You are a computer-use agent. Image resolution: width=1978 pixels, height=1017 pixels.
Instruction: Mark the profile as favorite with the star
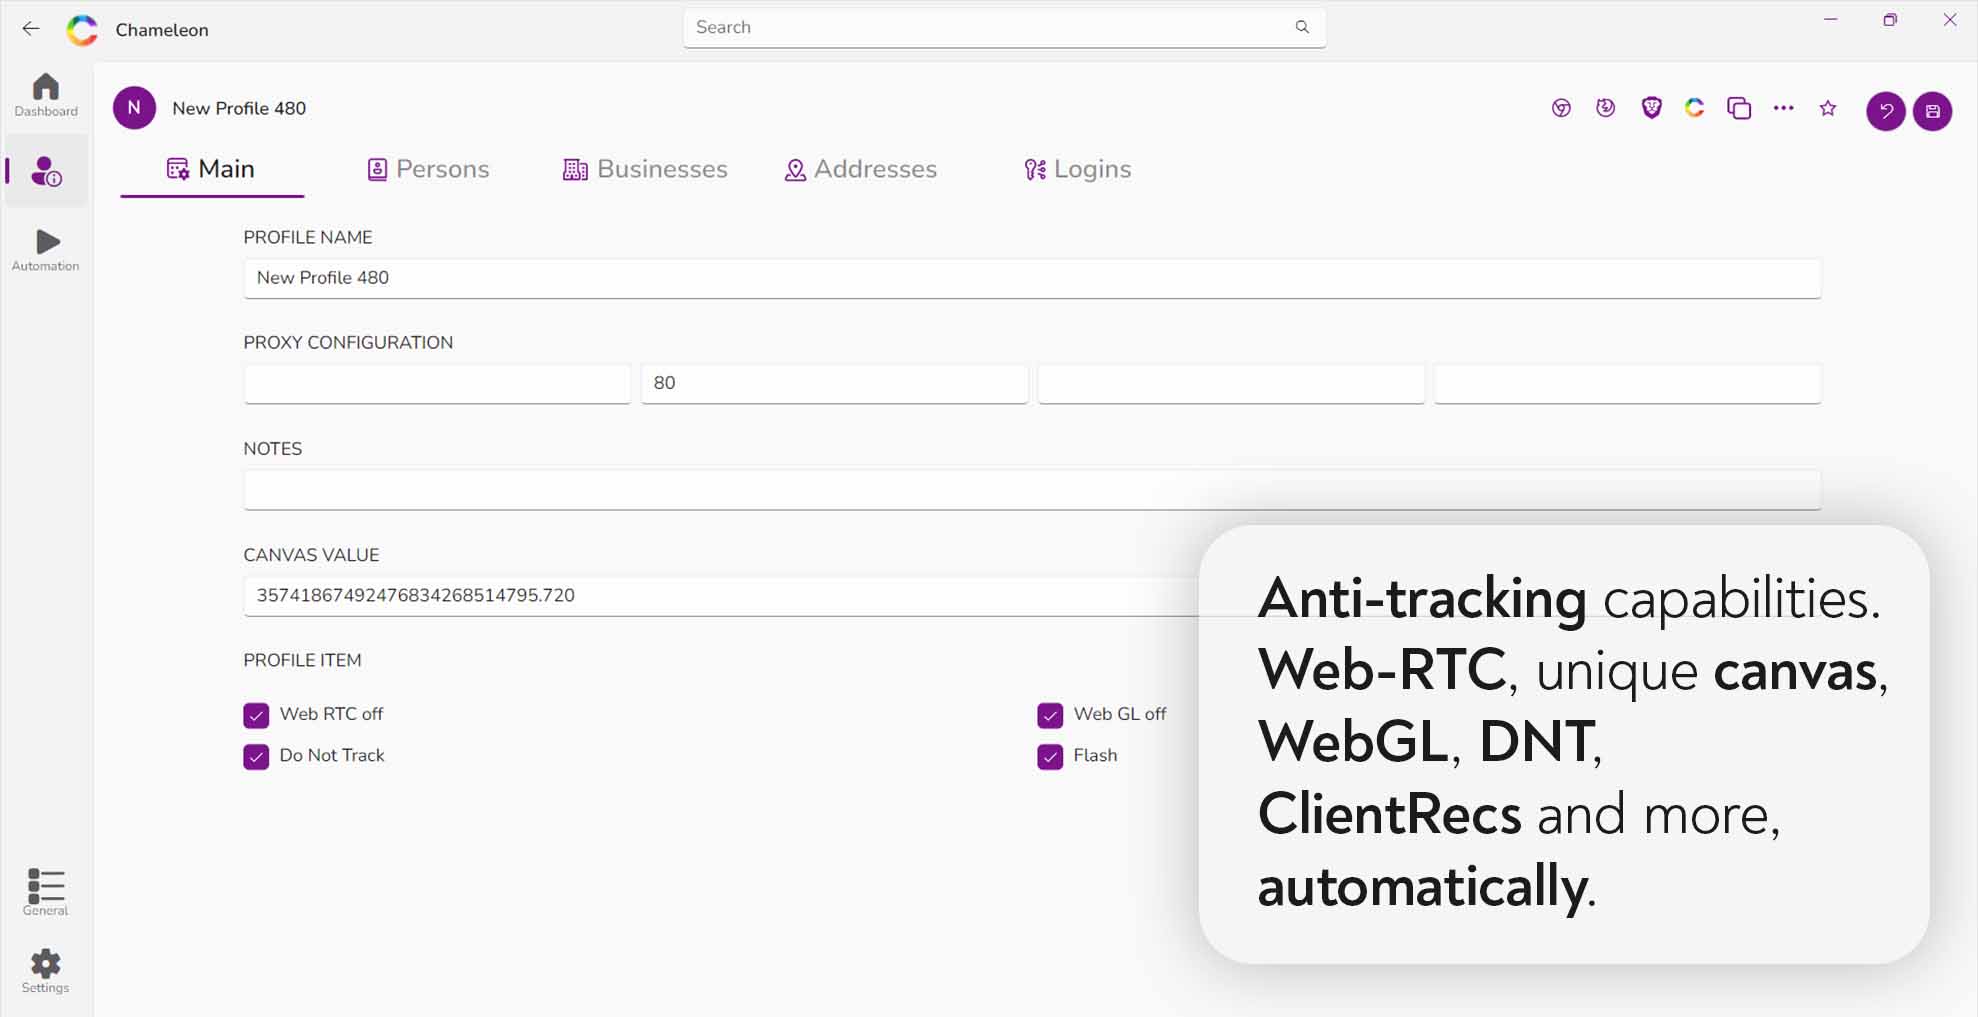(1828, 108)
